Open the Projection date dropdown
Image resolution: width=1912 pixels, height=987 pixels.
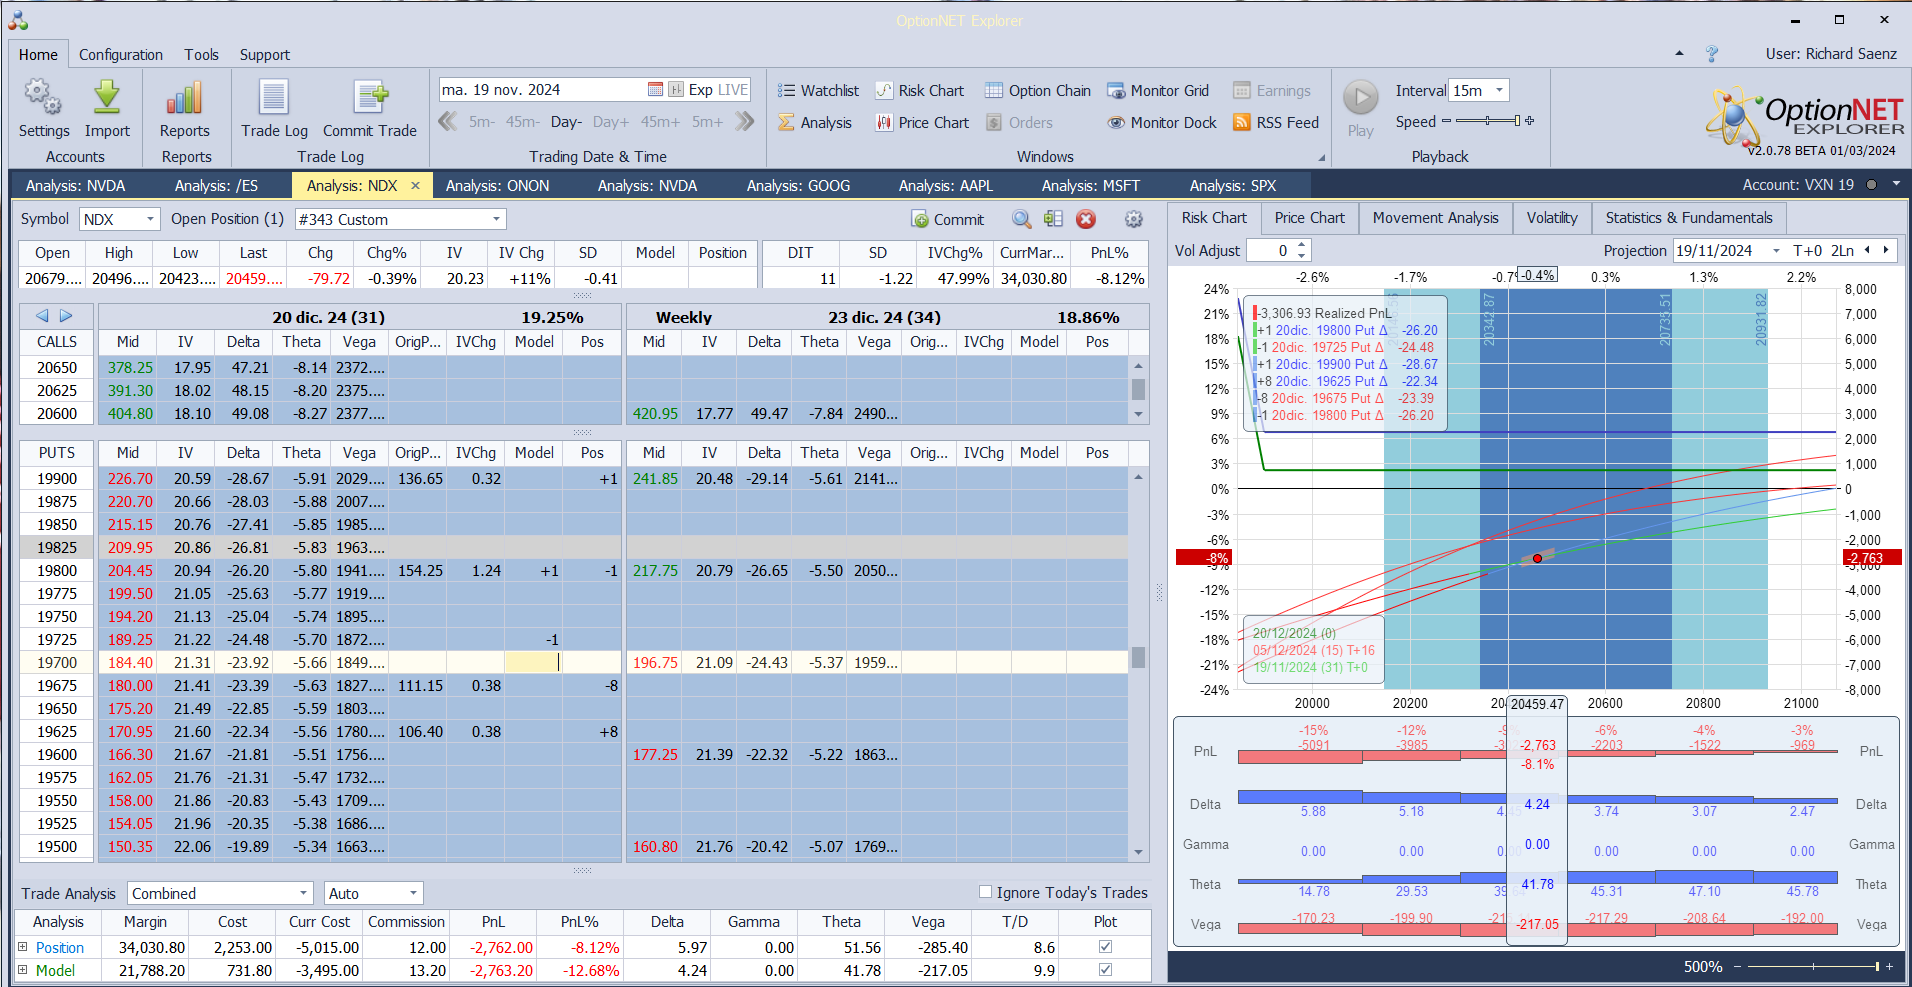click(1776, 251)
